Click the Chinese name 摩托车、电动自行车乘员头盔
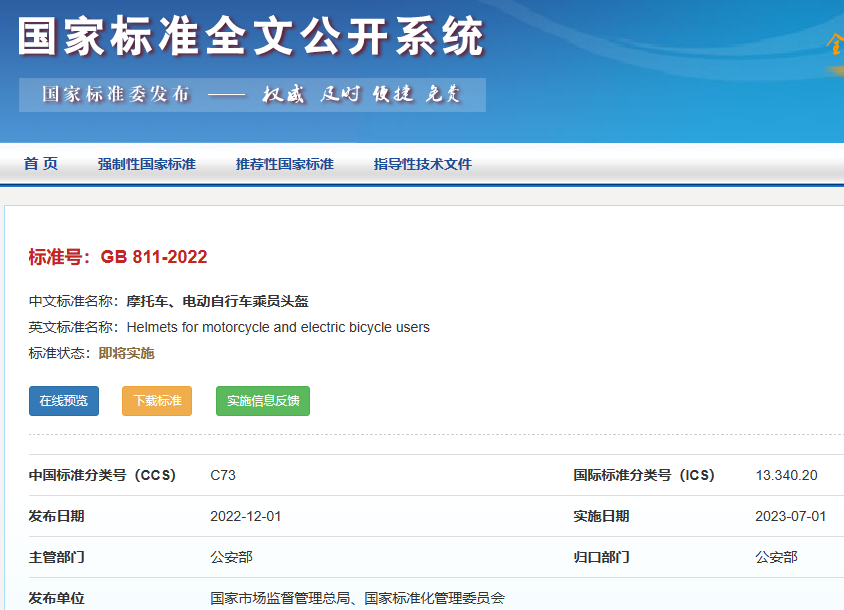This screenshot has width=844, height=610. click(217, 301)
